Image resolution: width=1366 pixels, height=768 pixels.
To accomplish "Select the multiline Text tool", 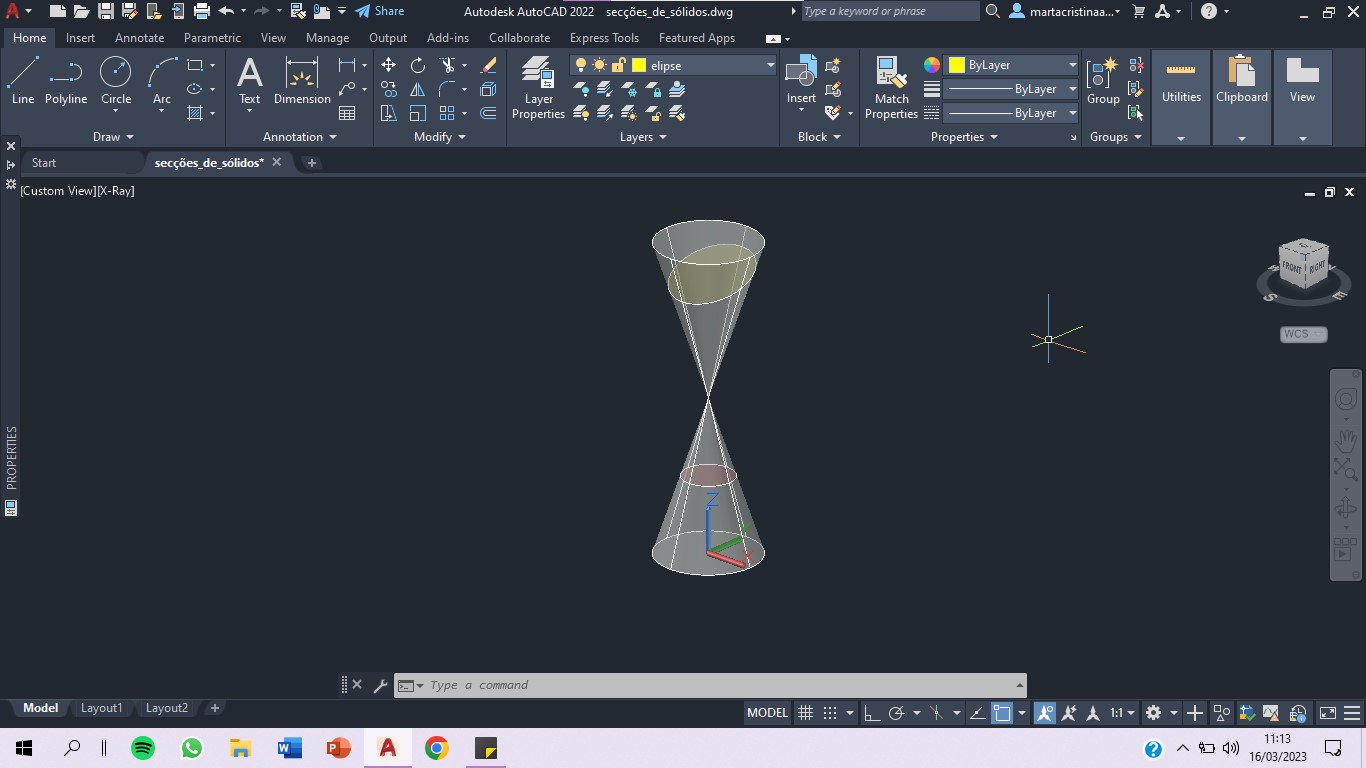I will pos(249,80).
